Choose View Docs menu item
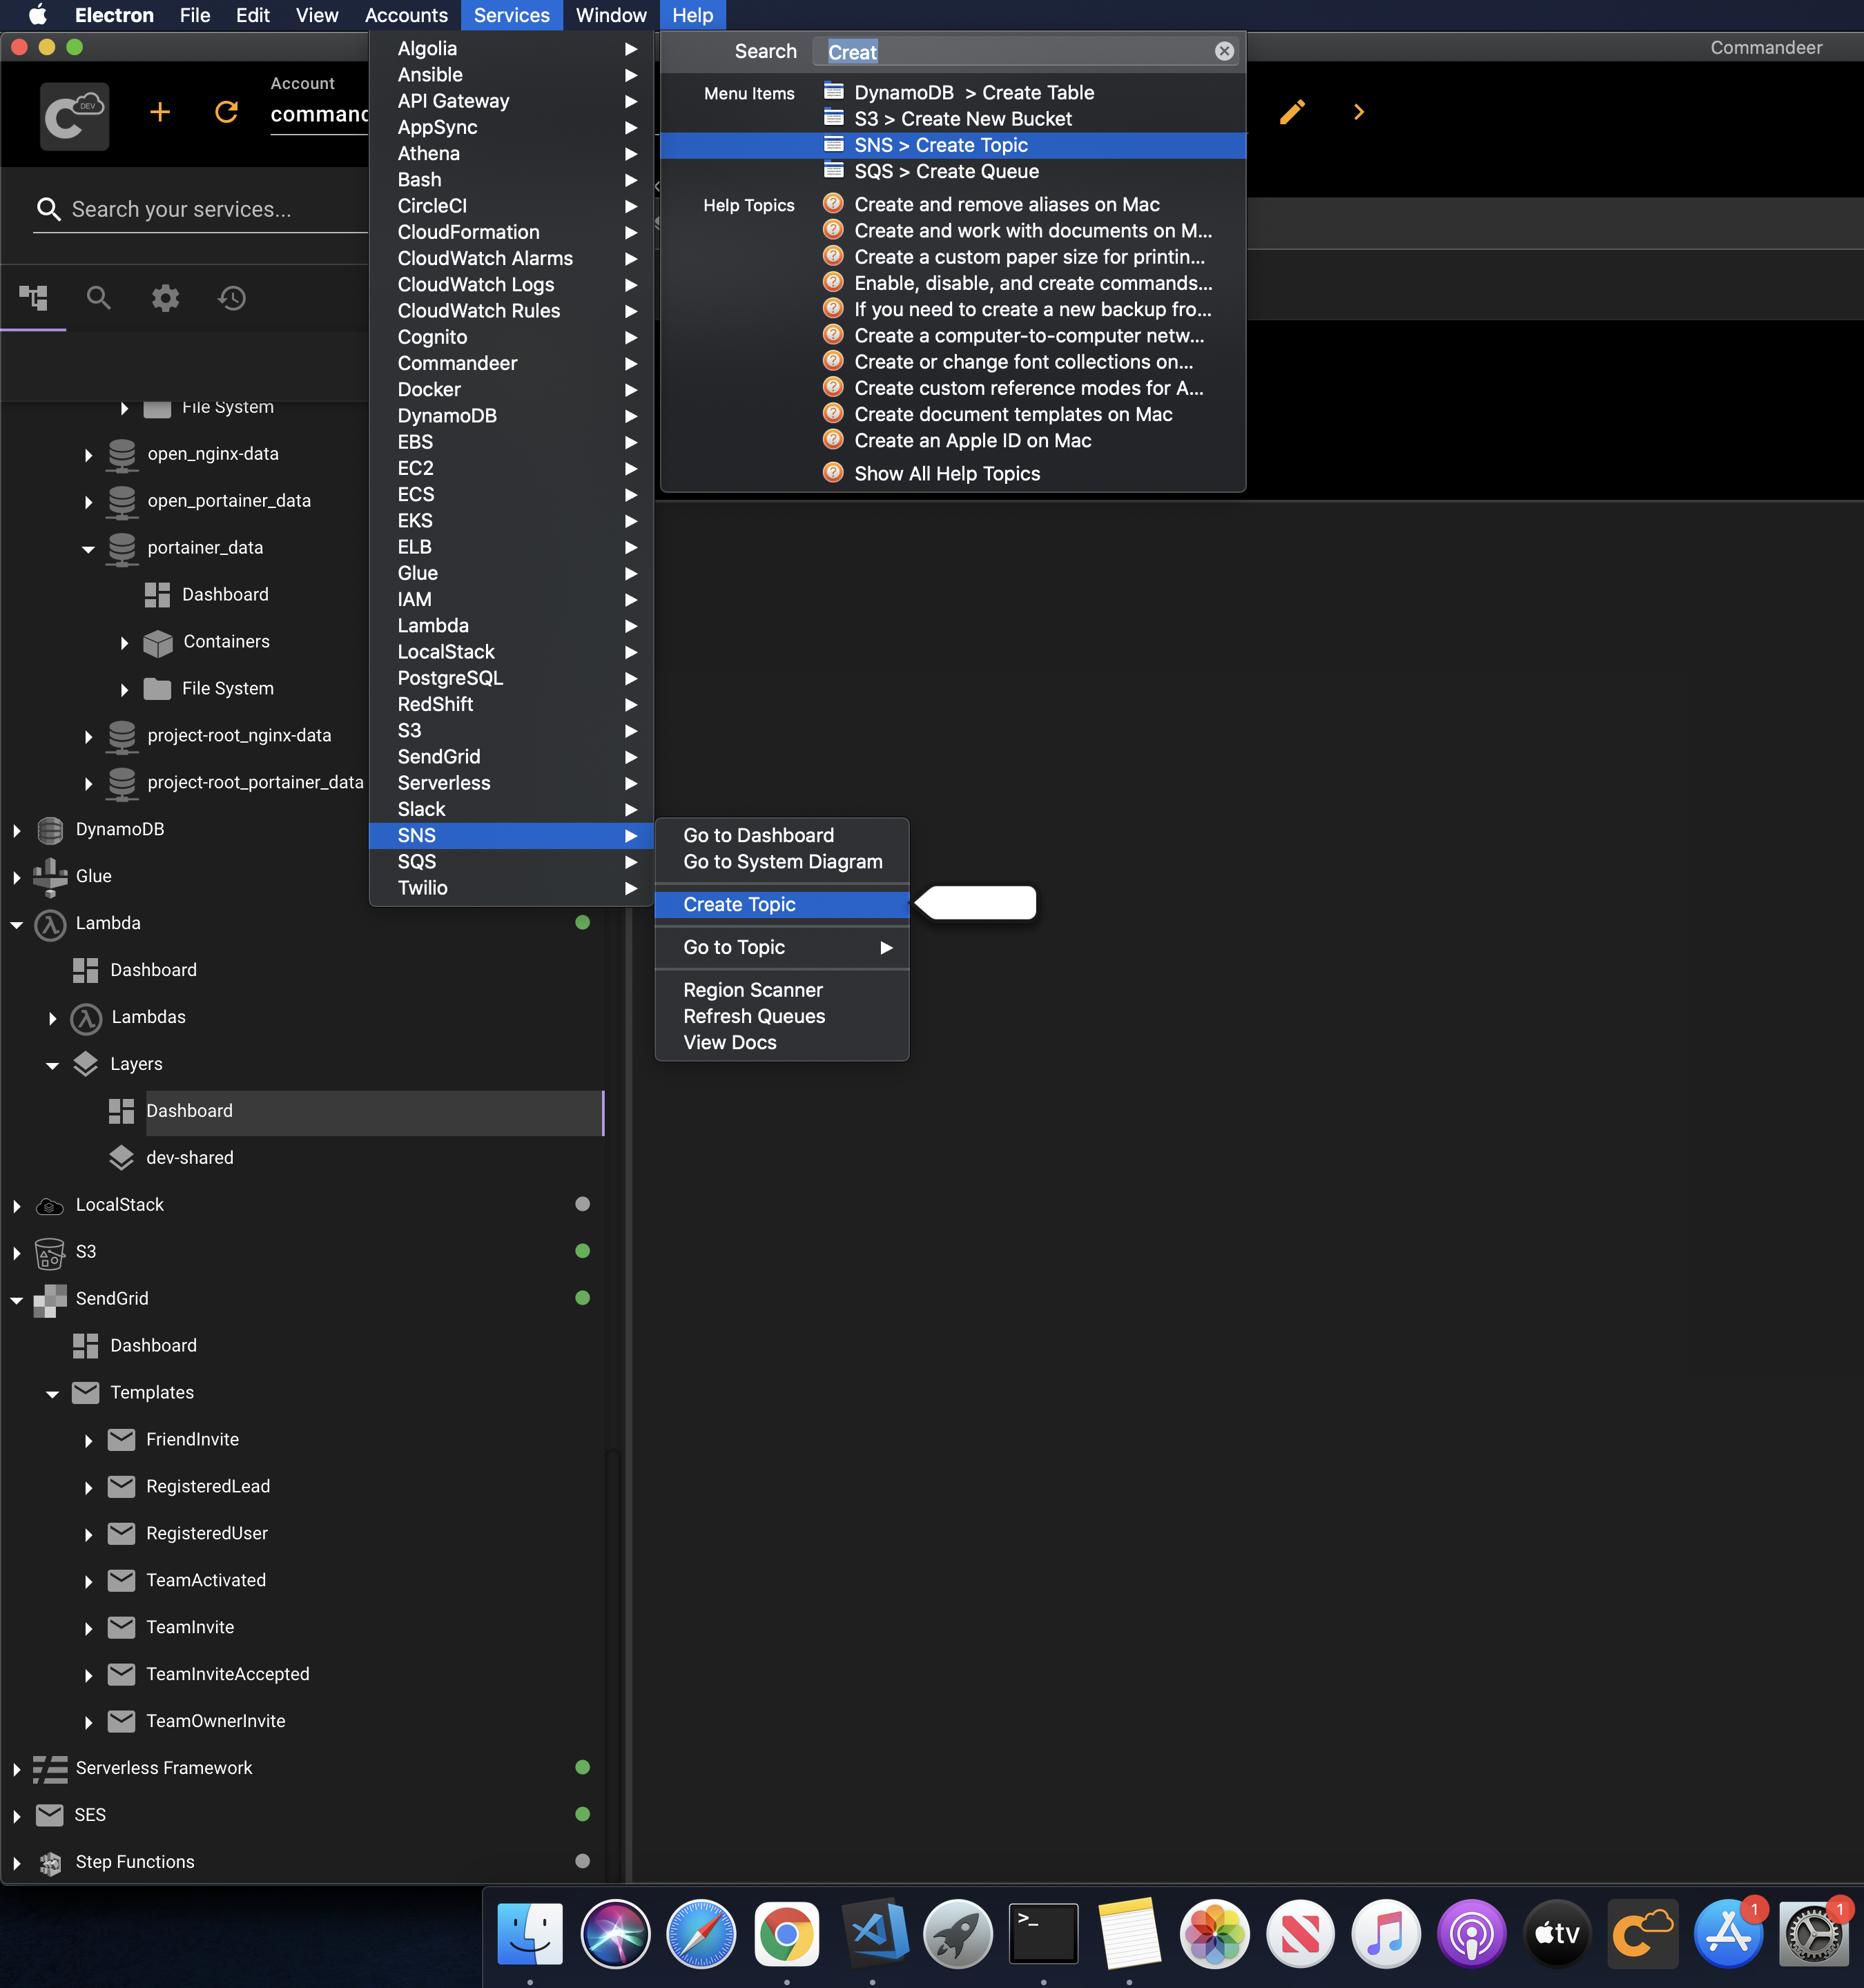The width and height of the screenshot is (1864, 1988). (782, 1042)
